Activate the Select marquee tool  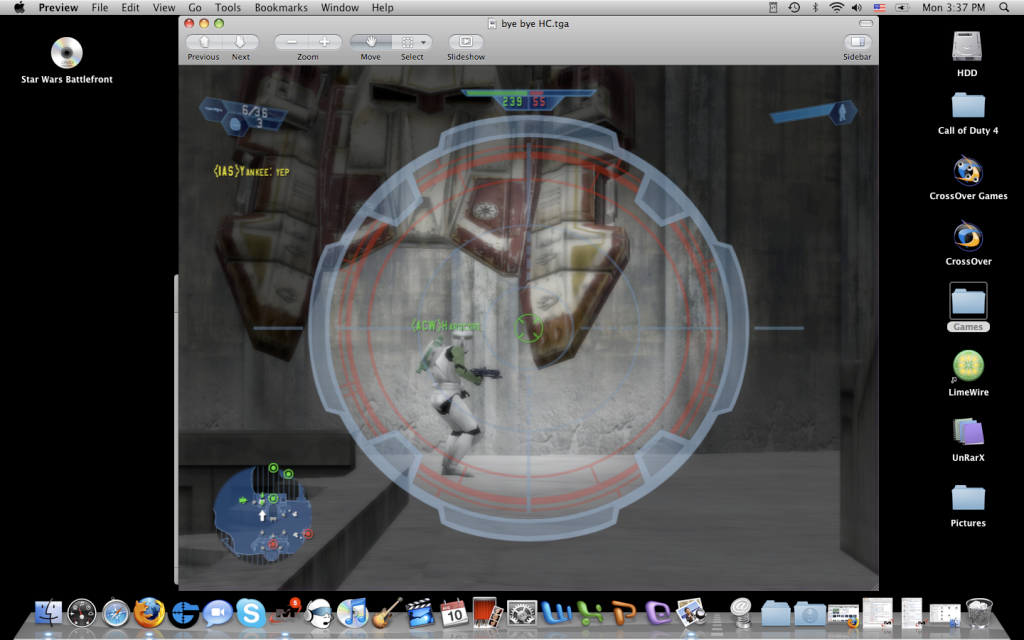pyautogui.click(x=407, y=42)
